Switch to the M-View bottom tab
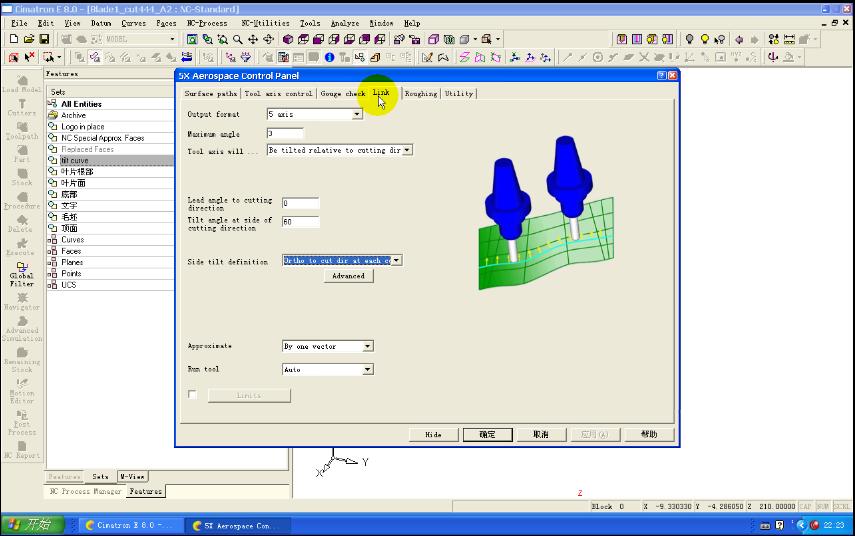This screenshot has height=536, width=855. tap(133, 477)
